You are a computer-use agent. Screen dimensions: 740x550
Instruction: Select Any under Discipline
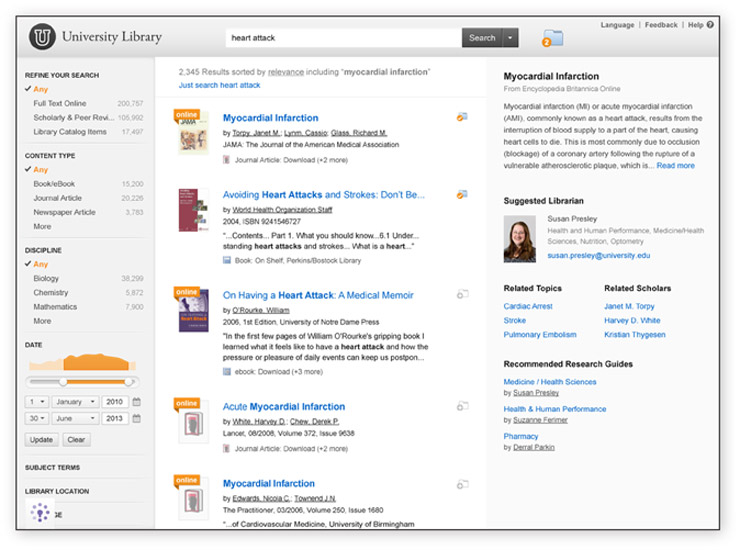coord(41,264)
